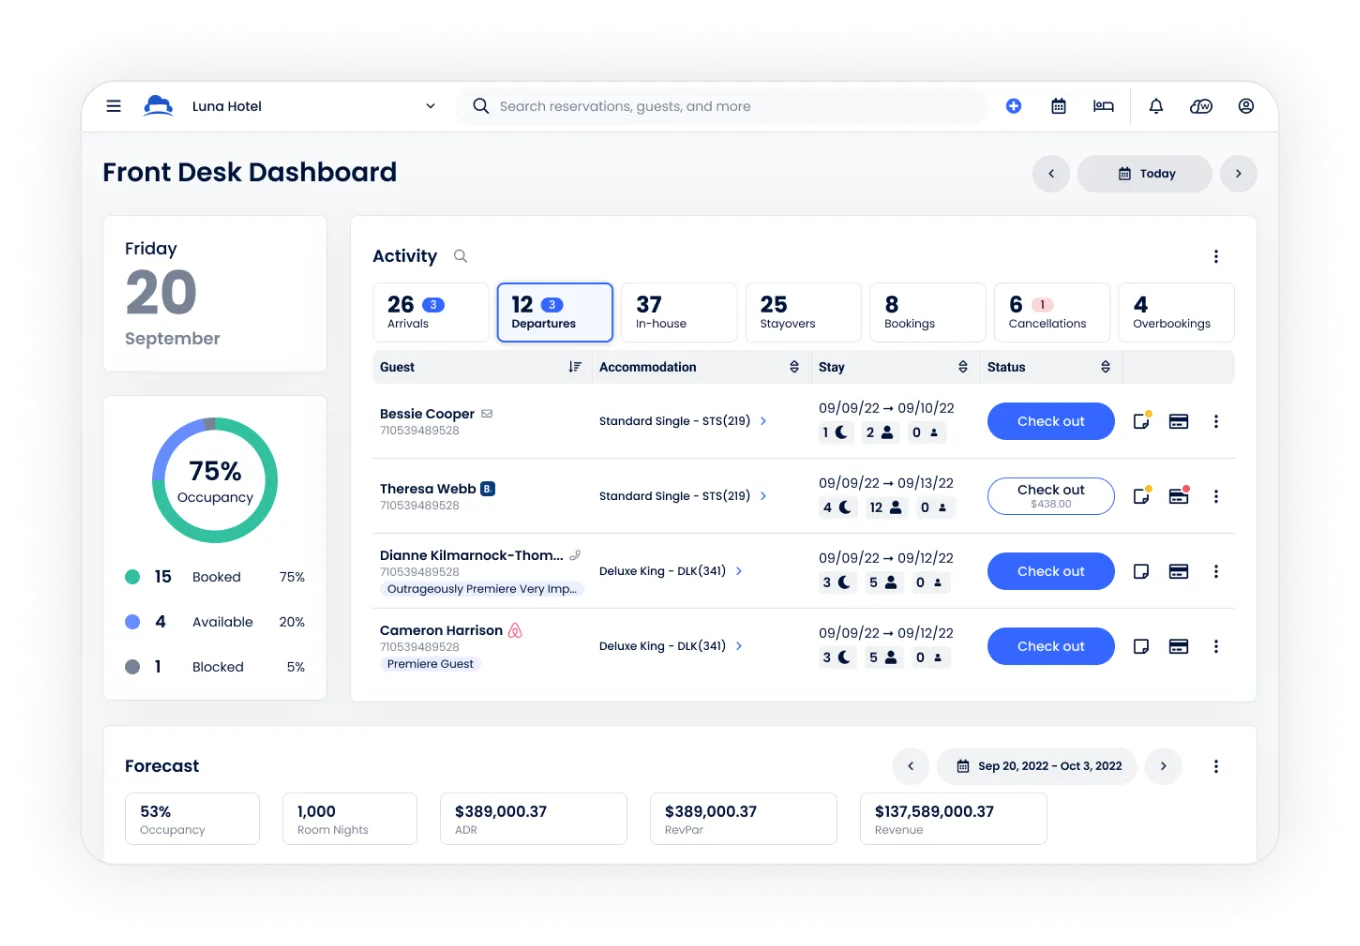Open Cameron Harrison's row overflow menu

pyautogui.click(x=1216, y=646)
